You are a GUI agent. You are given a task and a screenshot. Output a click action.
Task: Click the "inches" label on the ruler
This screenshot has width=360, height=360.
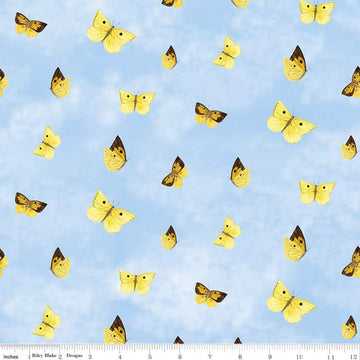coord(11,356)
